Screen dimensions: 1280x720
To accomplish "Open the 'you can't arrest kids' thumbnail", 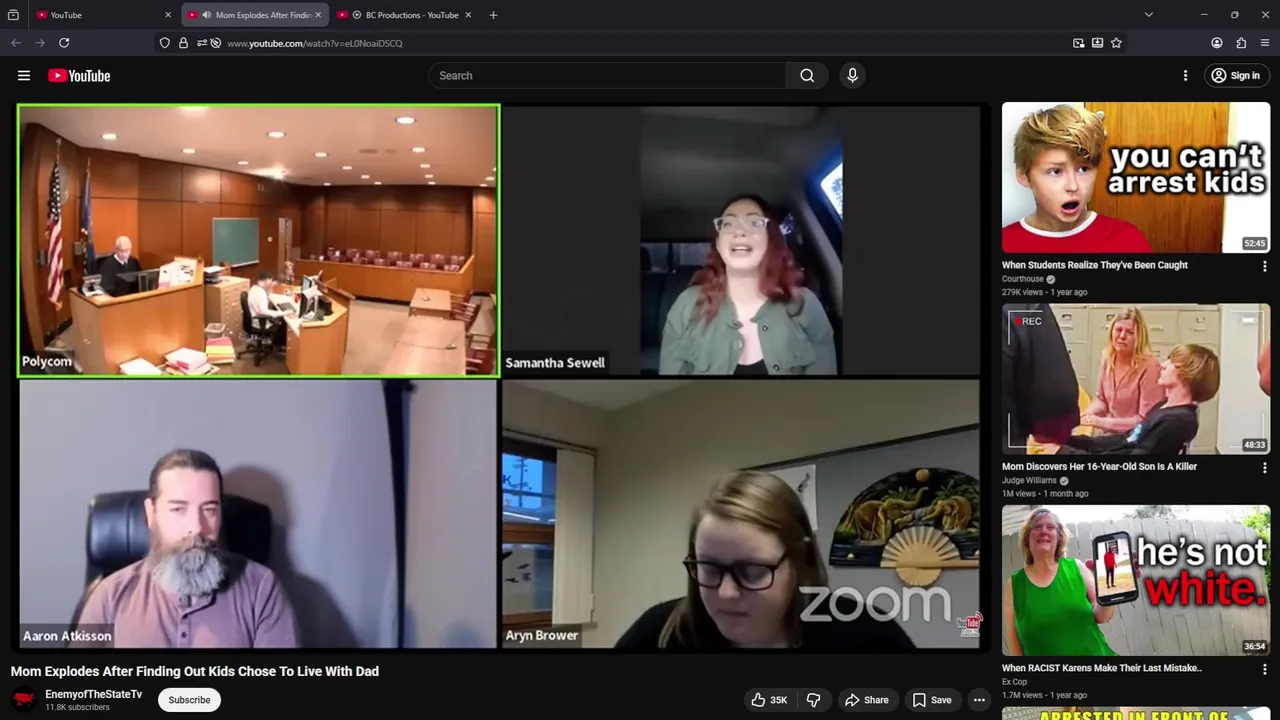I will (x=1136, y=177).
